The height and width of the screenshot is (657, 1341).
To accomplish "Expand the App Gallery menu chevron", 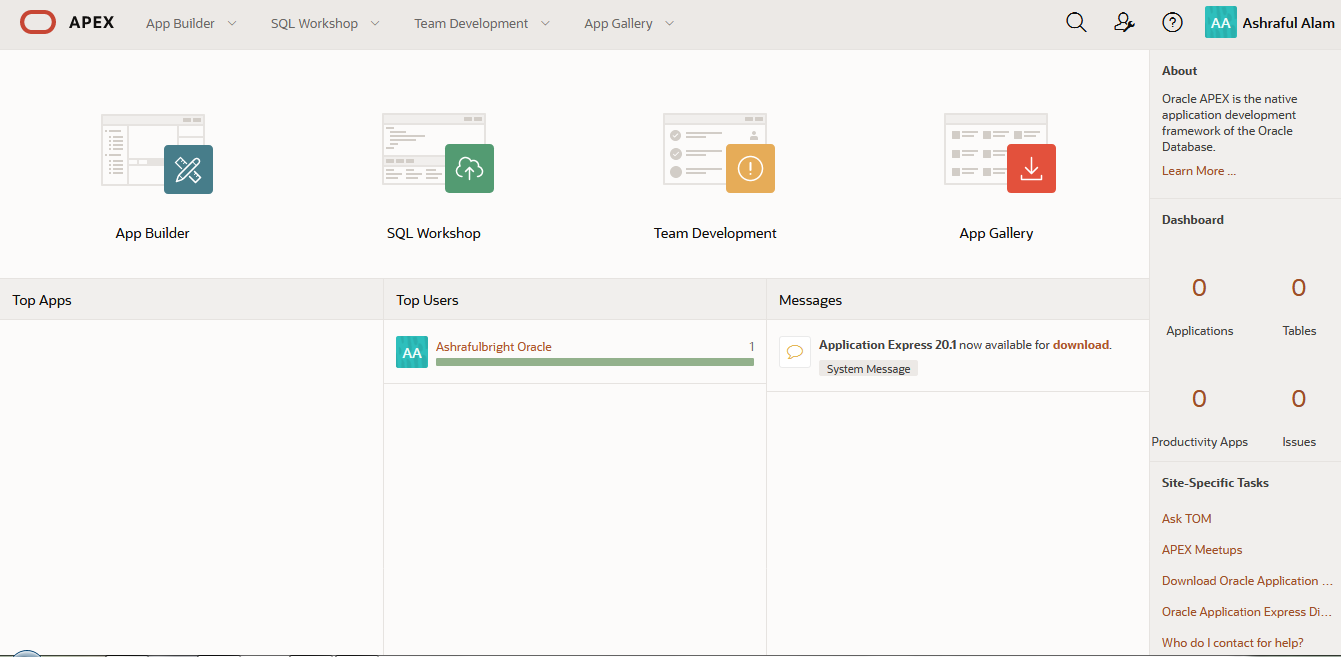I will tap(669, 23).
